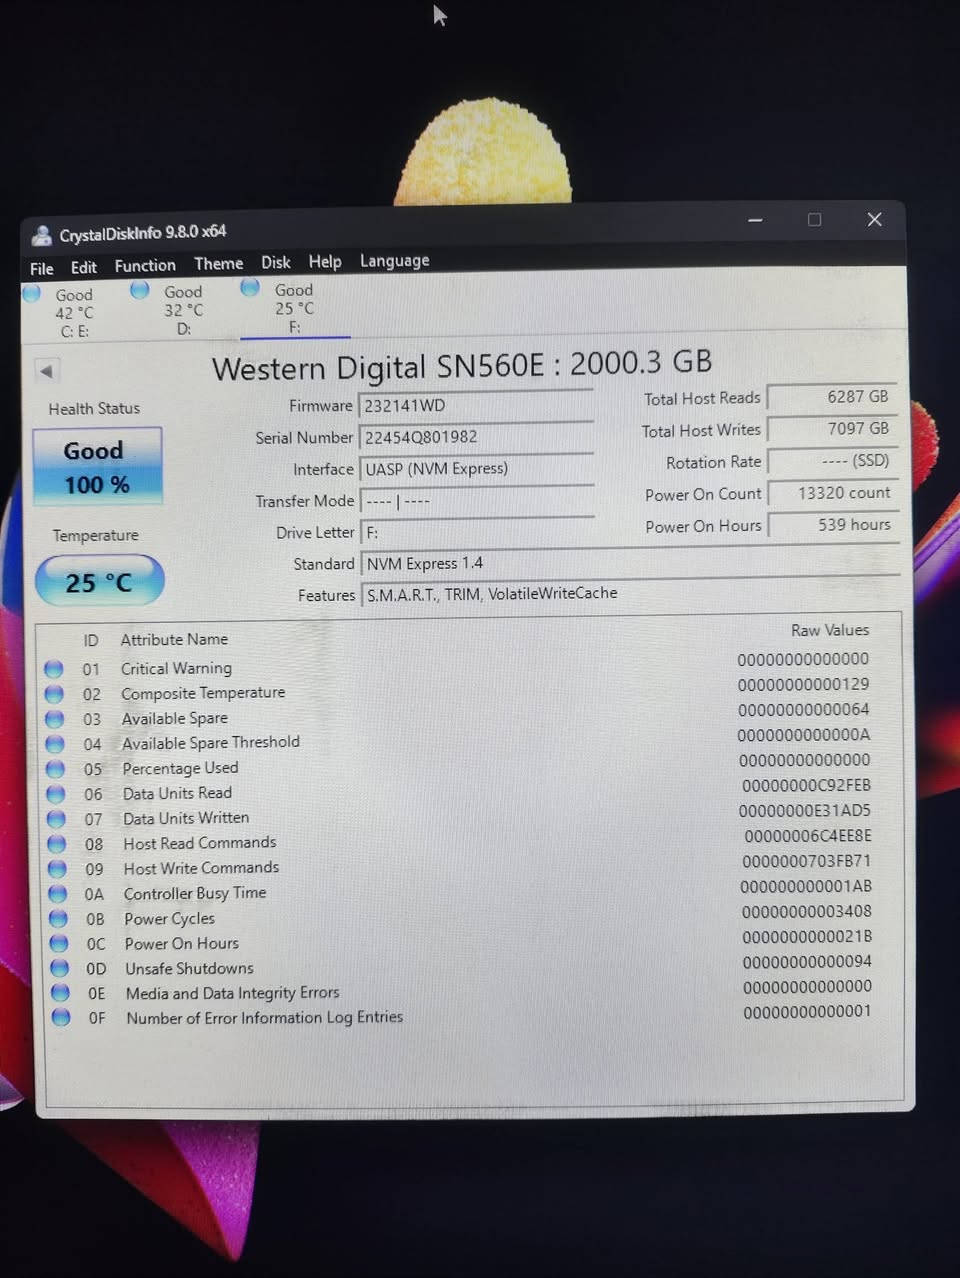The image size is (960, 1278).
Task: Click the indicator next to Power Cycles
Action: (x=58, y=918)
